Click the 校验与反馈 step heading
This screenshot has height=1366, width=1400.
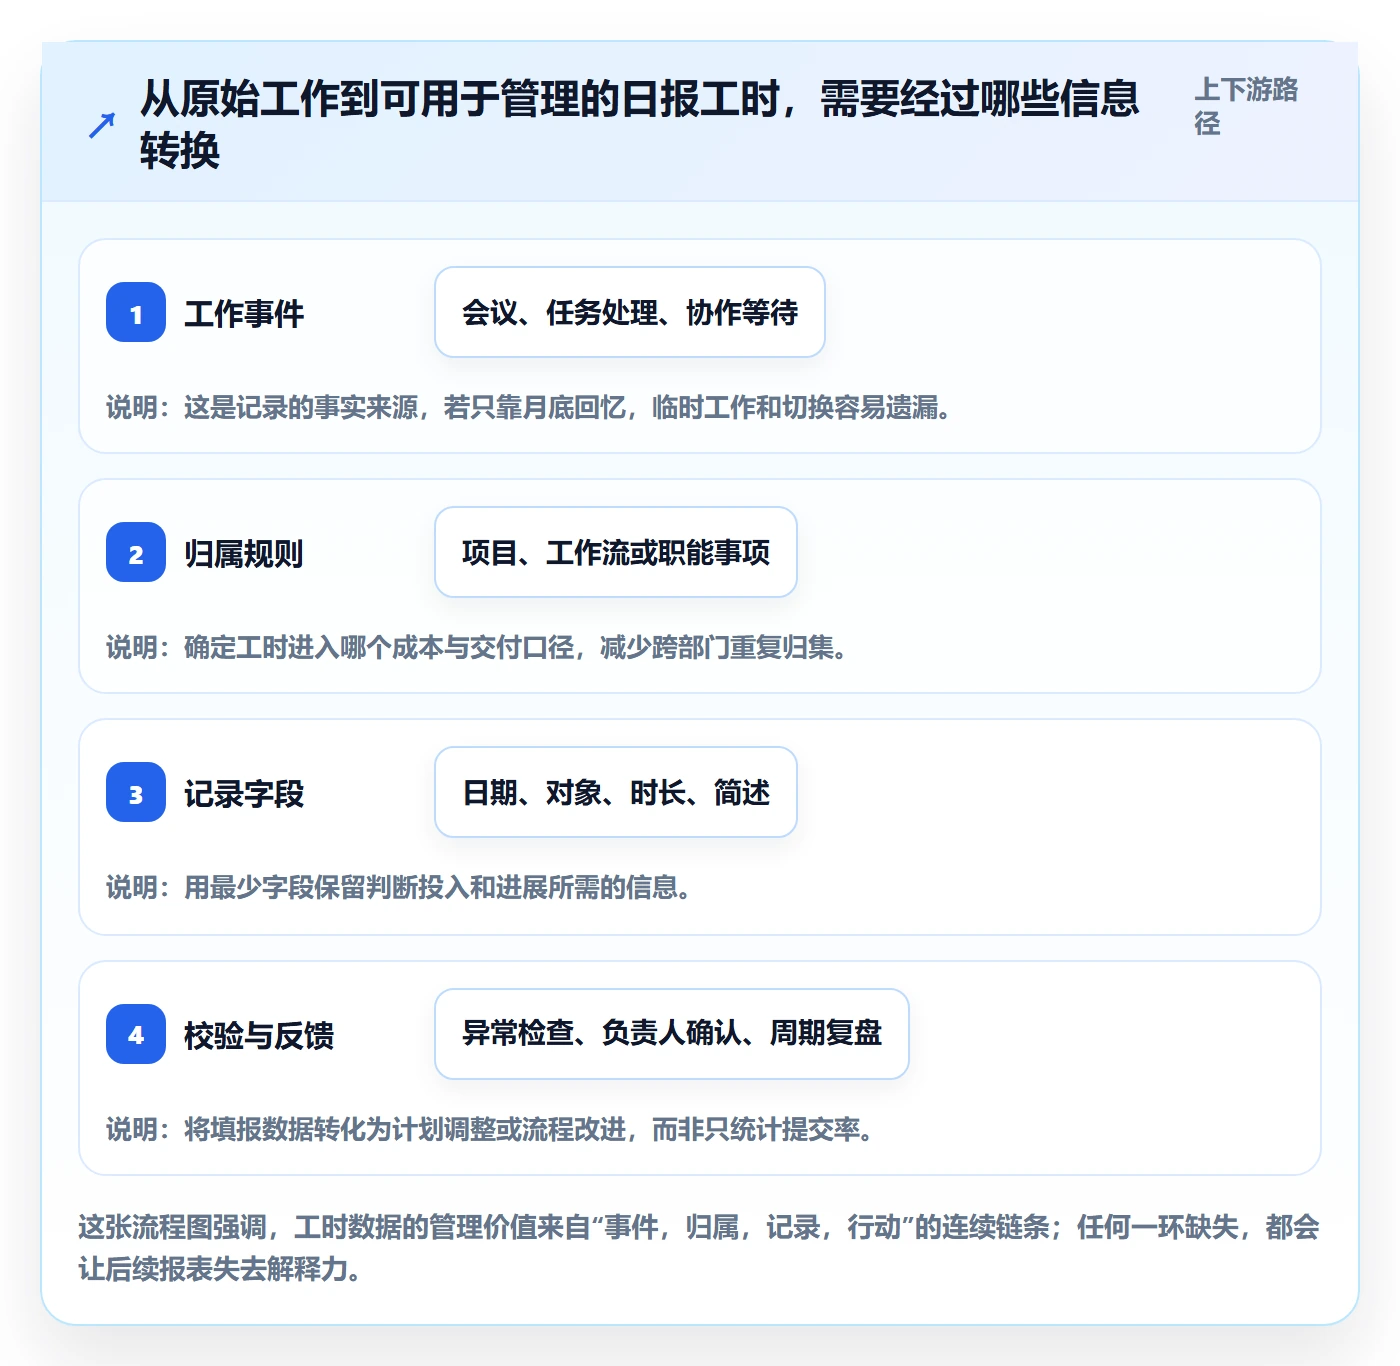pos(259,1036)
